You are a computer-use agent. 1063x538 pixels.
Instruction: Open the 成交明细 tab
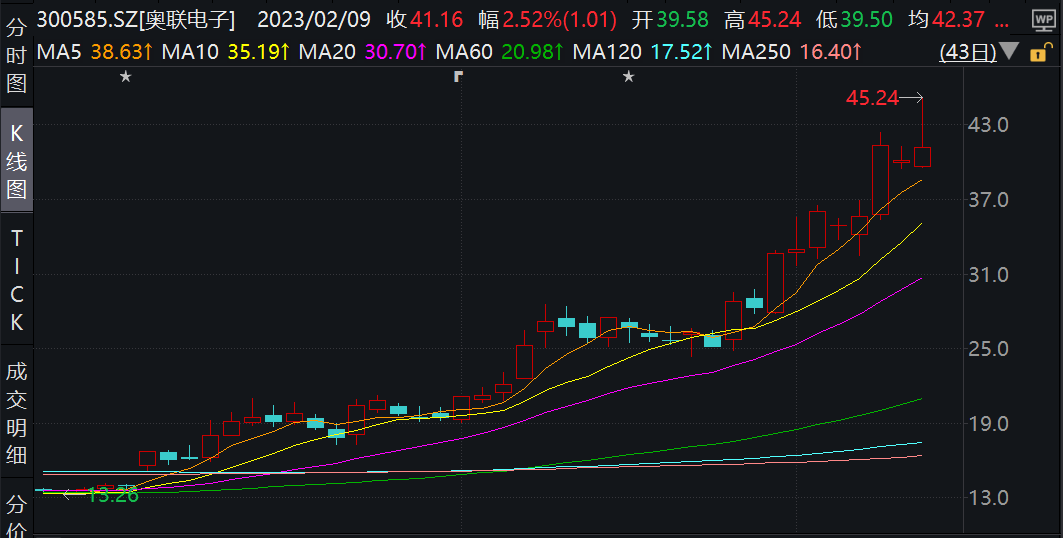coord(16,413)
